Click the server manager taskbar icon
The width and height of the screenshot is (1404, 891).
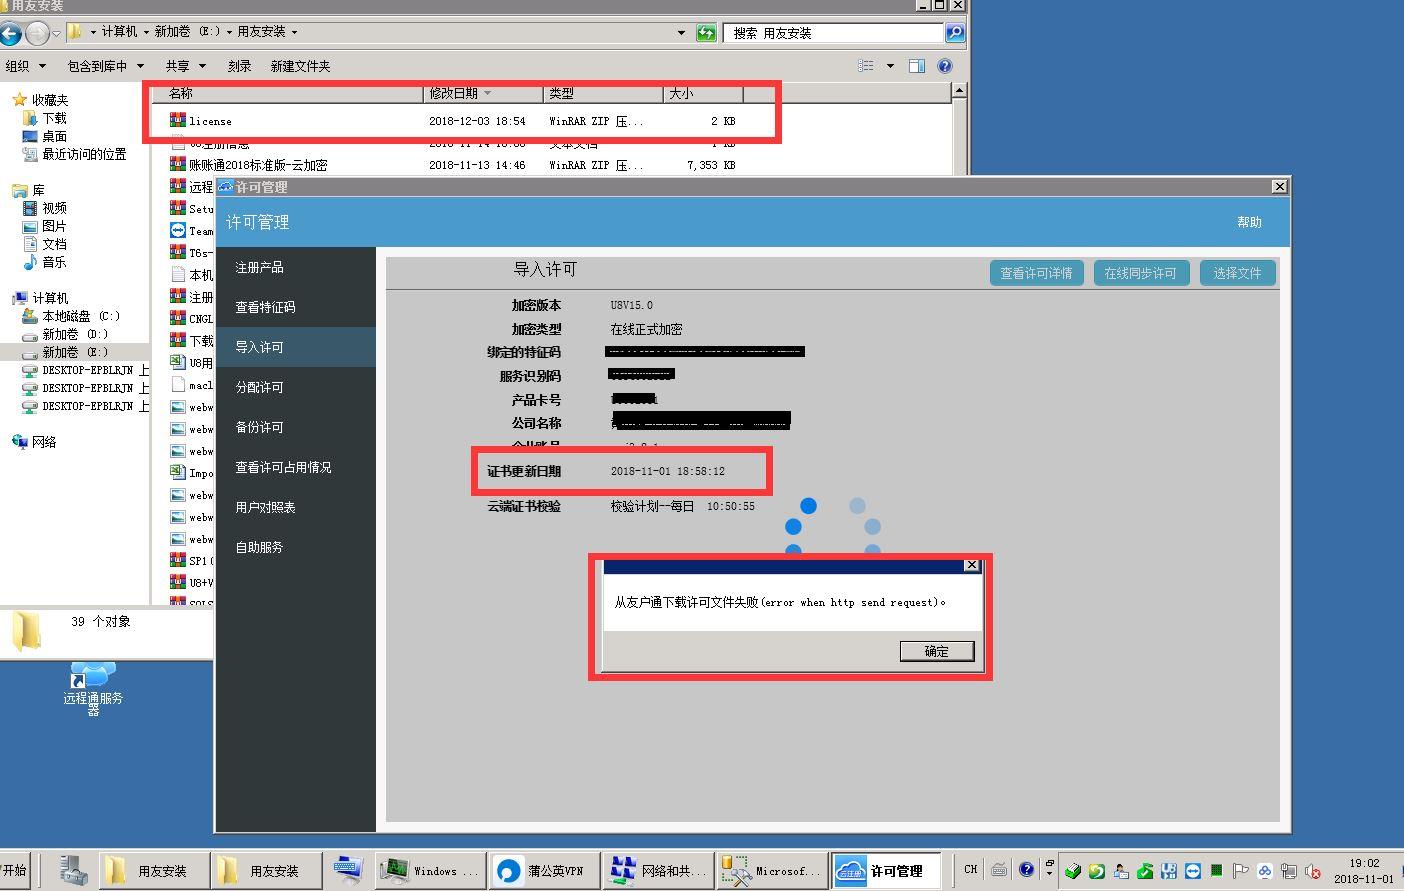pyautogui.click(x=73, y=871)
